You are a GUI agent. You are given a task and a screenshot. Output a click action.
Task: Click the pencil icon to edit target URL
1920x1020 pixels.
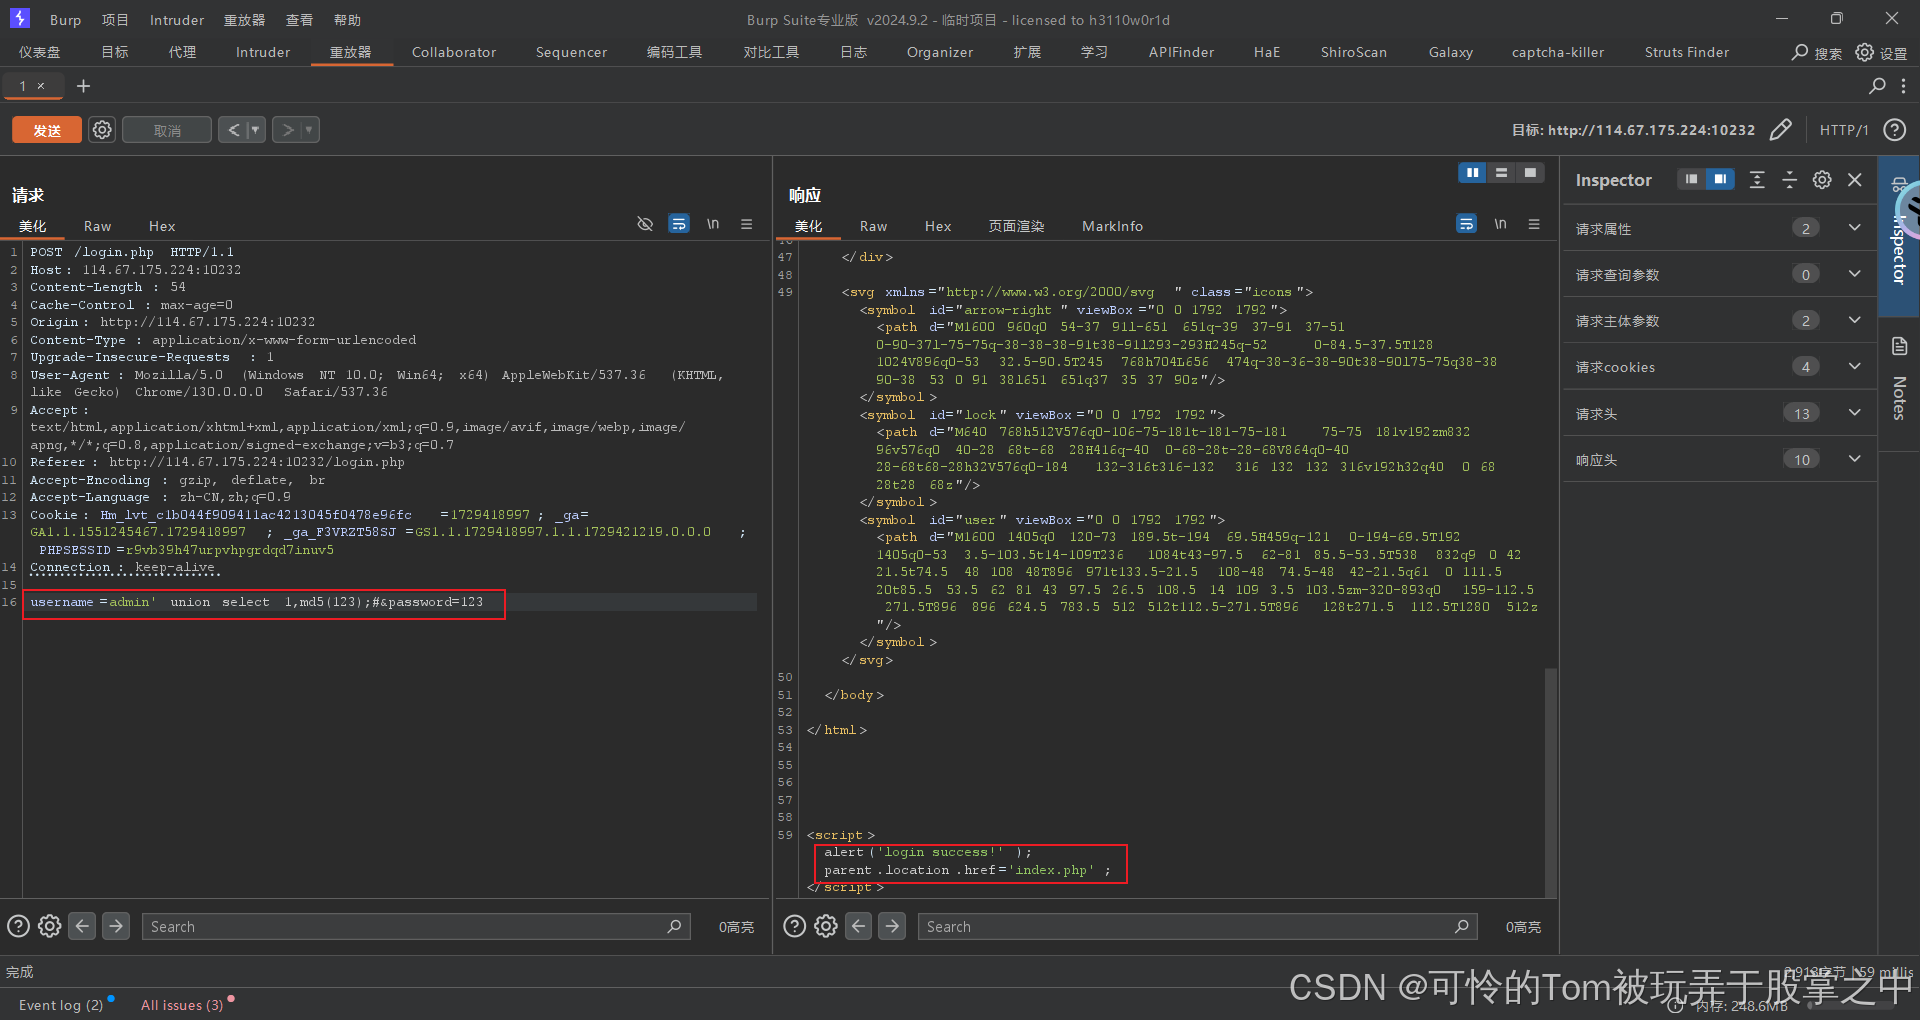pyautogui.click(x=1781, y=130)
